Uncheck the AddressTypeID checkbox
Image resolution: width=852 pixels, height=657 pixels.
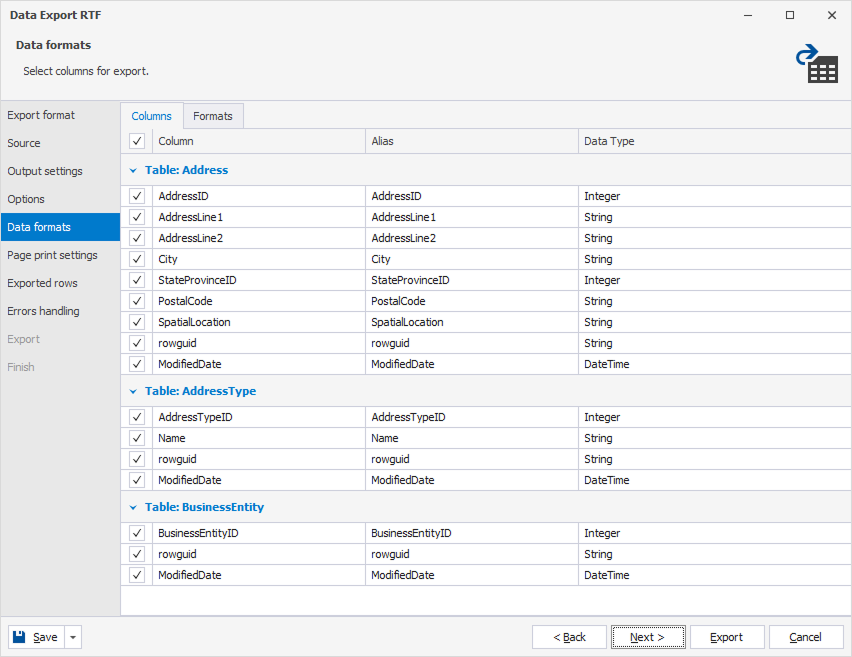pos(137,417)
